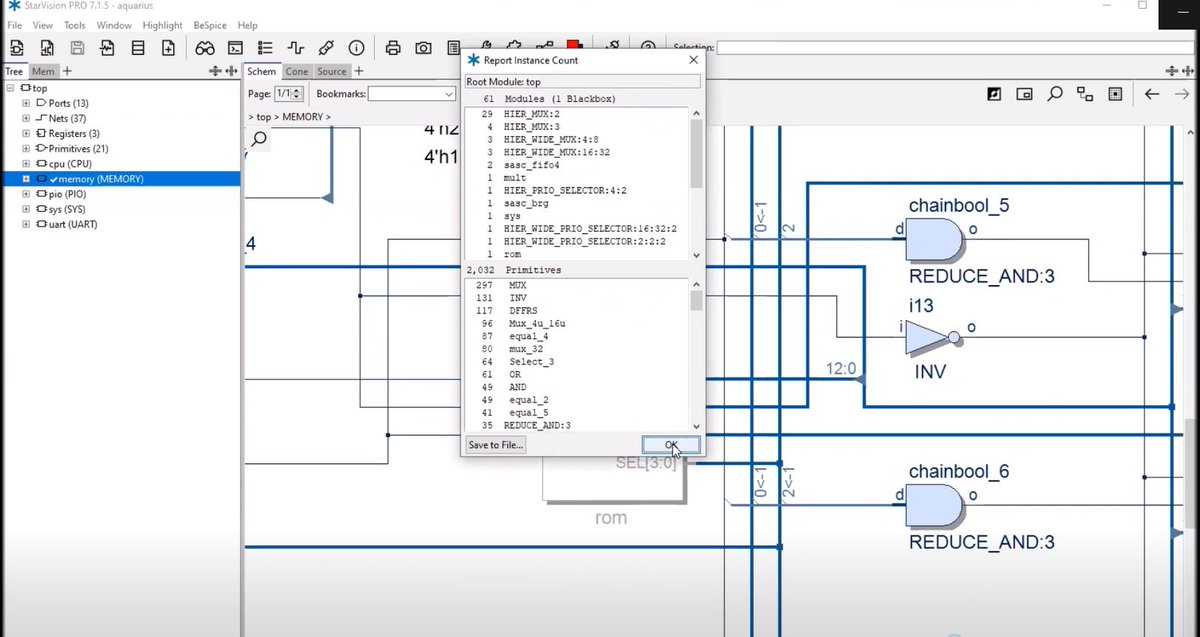Viewport: 1200px width, 637px height.
Task: Expand the Registers (3) node
Action: (27, 133)
